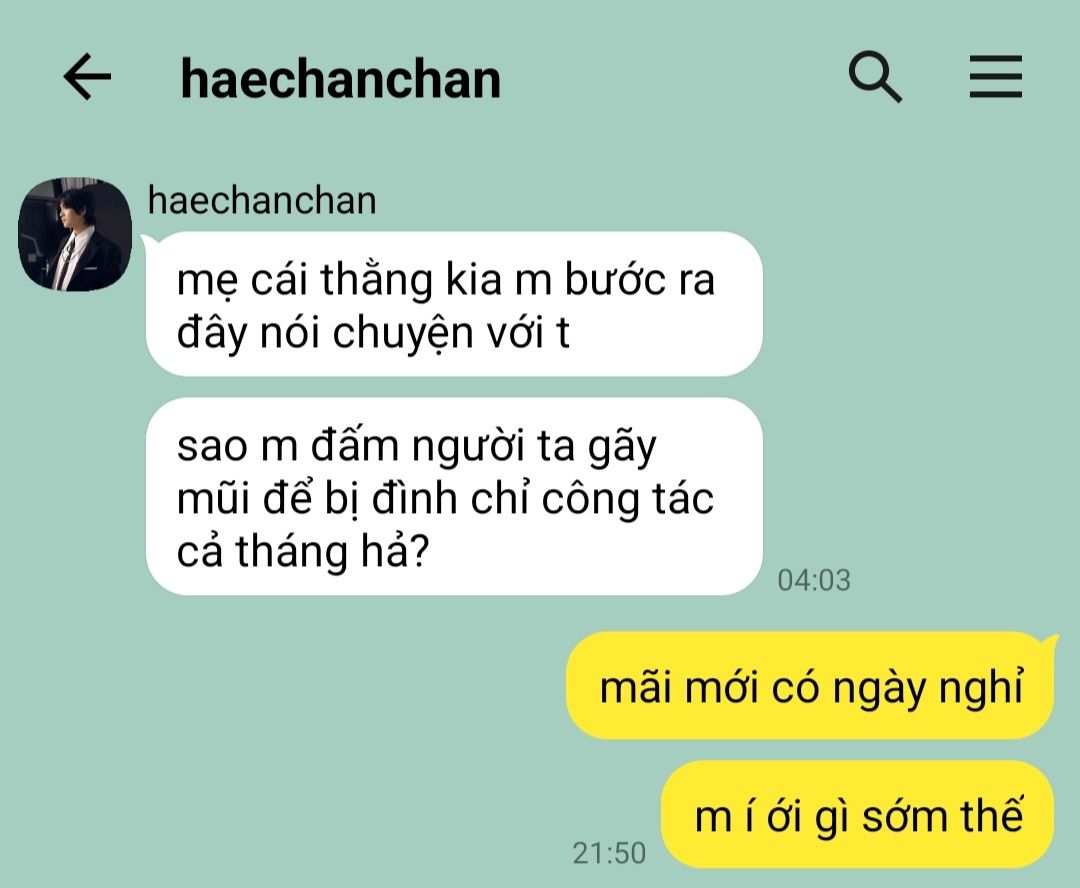Image resolution: width=1080 pixels, height=888 pixels.
Task: Select the text line 'mẹ cái thằng kia m bước ra'
Action: click(446, 280)
